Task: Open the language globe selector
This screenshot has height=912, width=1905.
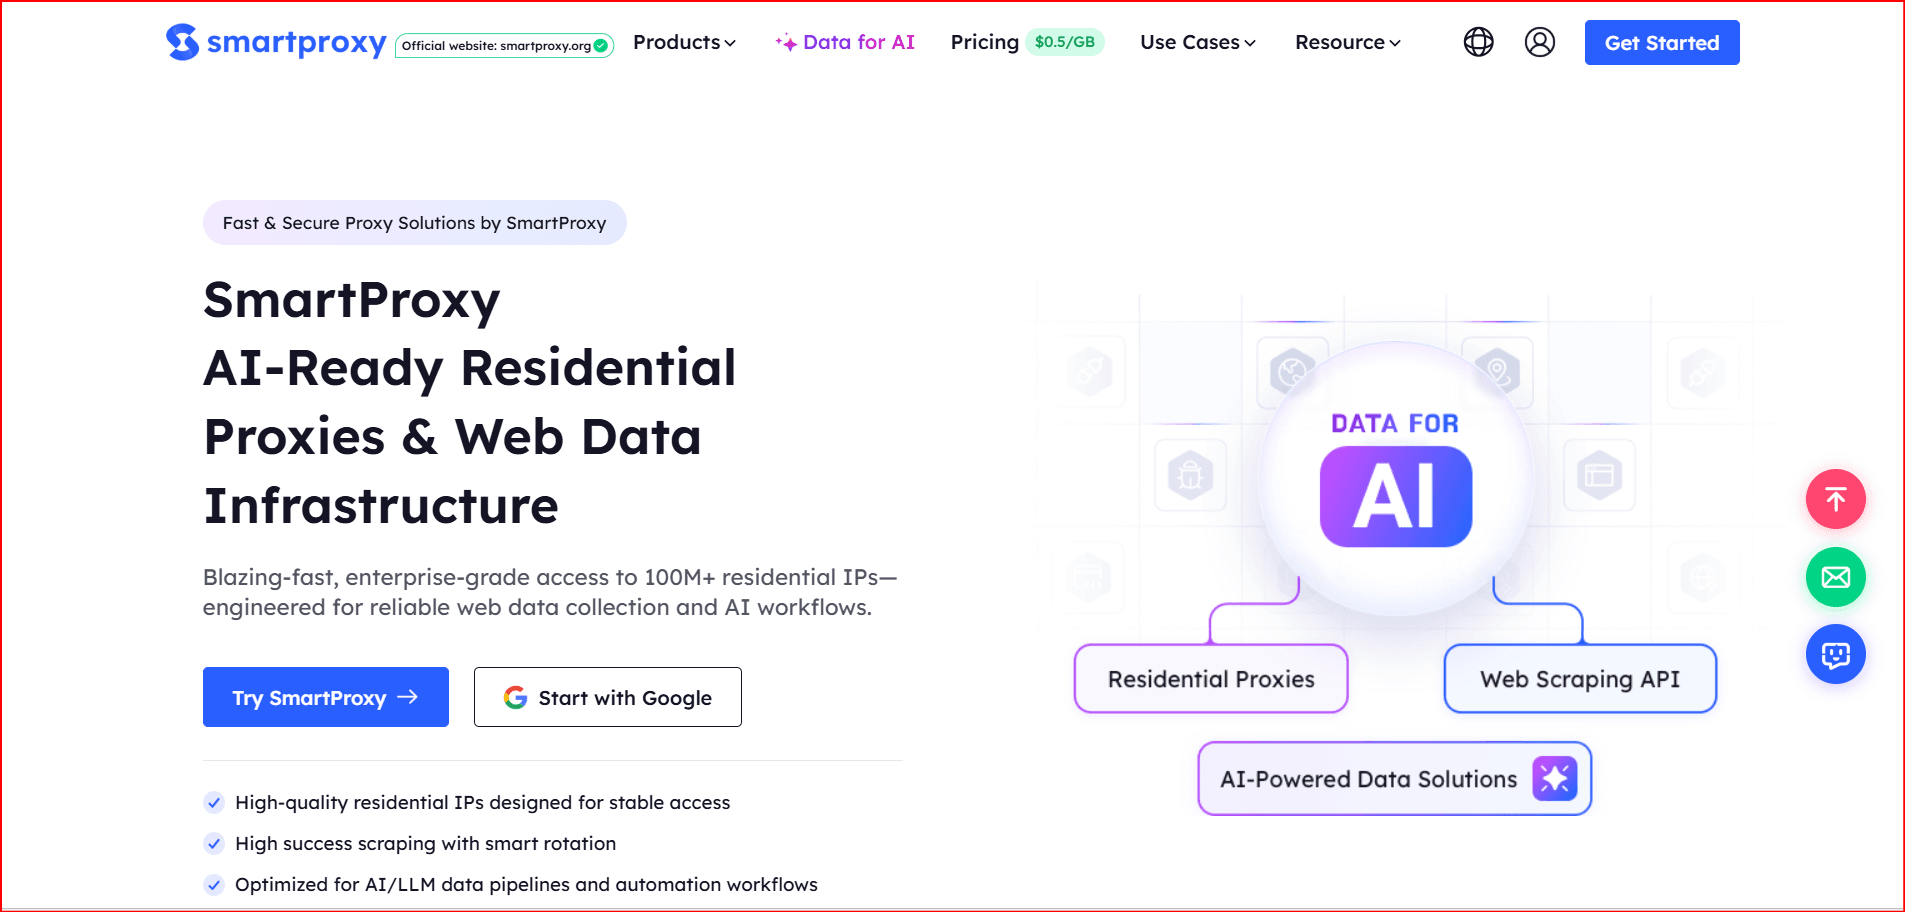Action: coord(1478,42)
